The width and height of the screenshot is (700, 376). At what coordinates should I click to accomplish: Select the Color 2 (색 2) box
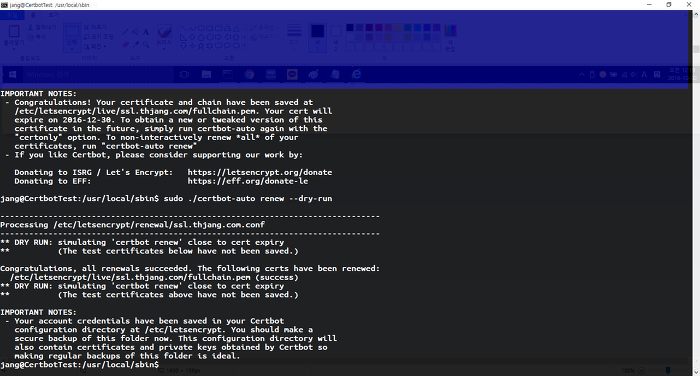tap(336, 37)
